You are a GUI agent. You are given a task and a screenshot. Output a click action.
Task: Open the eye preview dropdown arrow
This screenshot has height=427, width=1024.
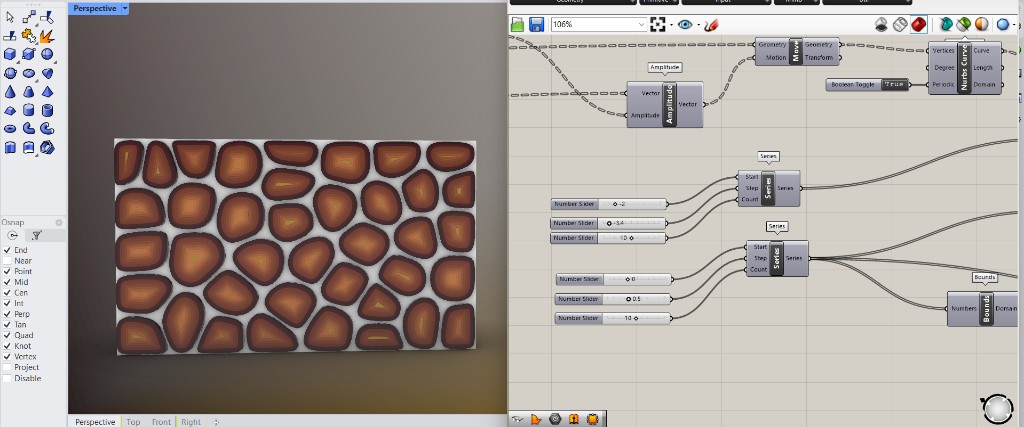click(697, 25)
